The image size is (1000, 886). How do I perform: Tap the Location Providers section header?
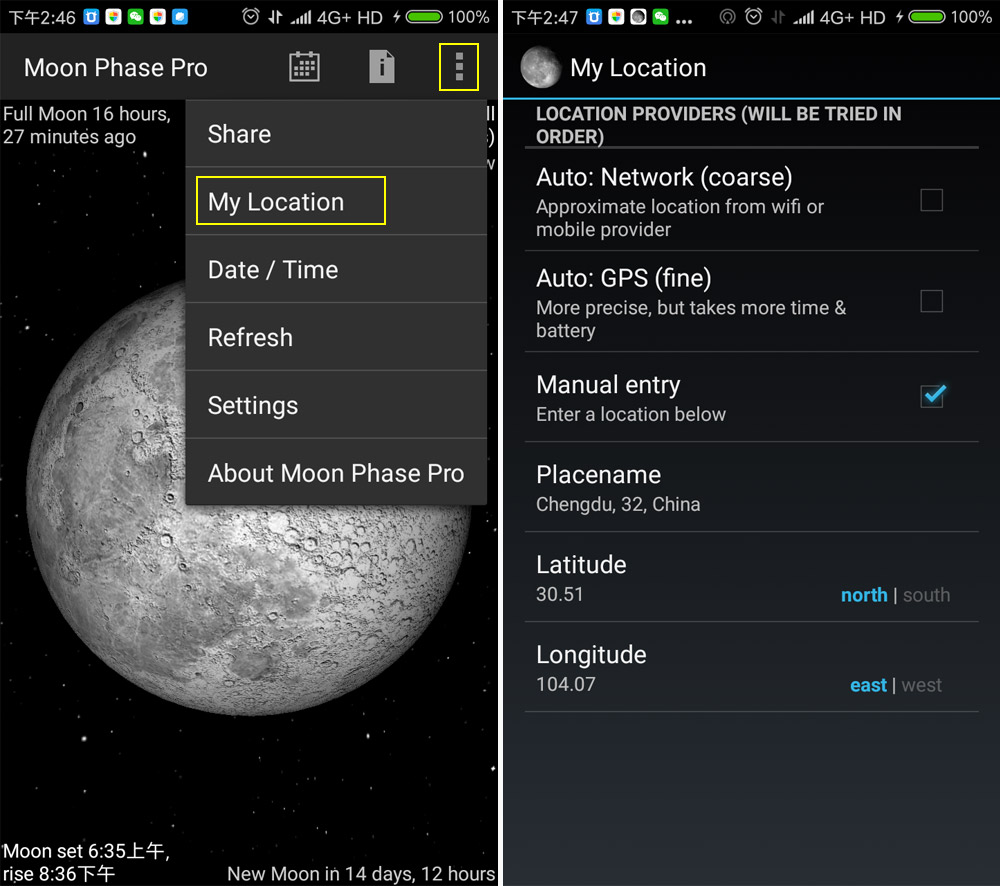click(718, 125)
